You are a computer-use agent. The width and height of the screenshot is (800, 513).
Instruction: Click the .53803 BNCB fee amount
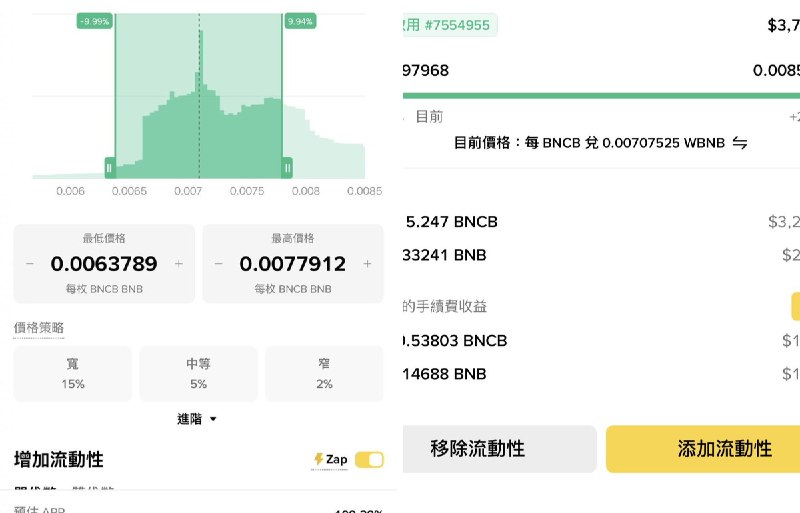pyautogui.click(x=455, y=340)
